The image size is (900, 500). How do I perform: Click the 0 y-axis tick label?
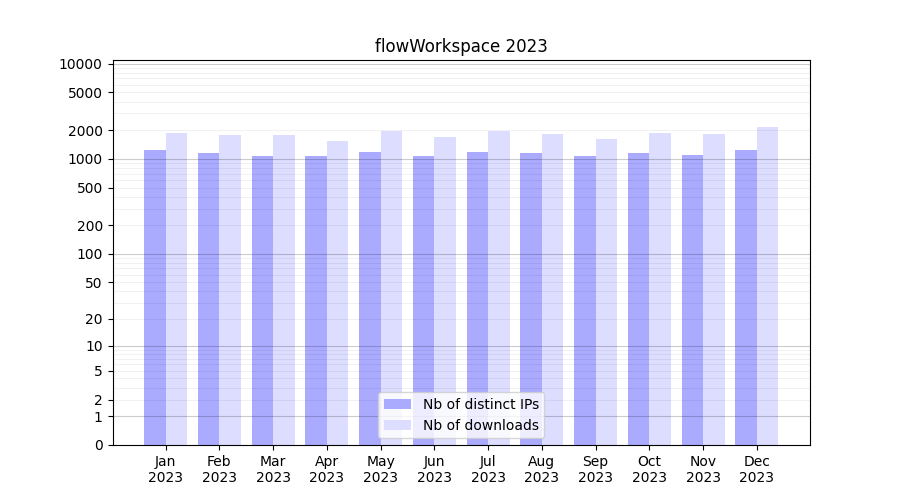[99, 445]
